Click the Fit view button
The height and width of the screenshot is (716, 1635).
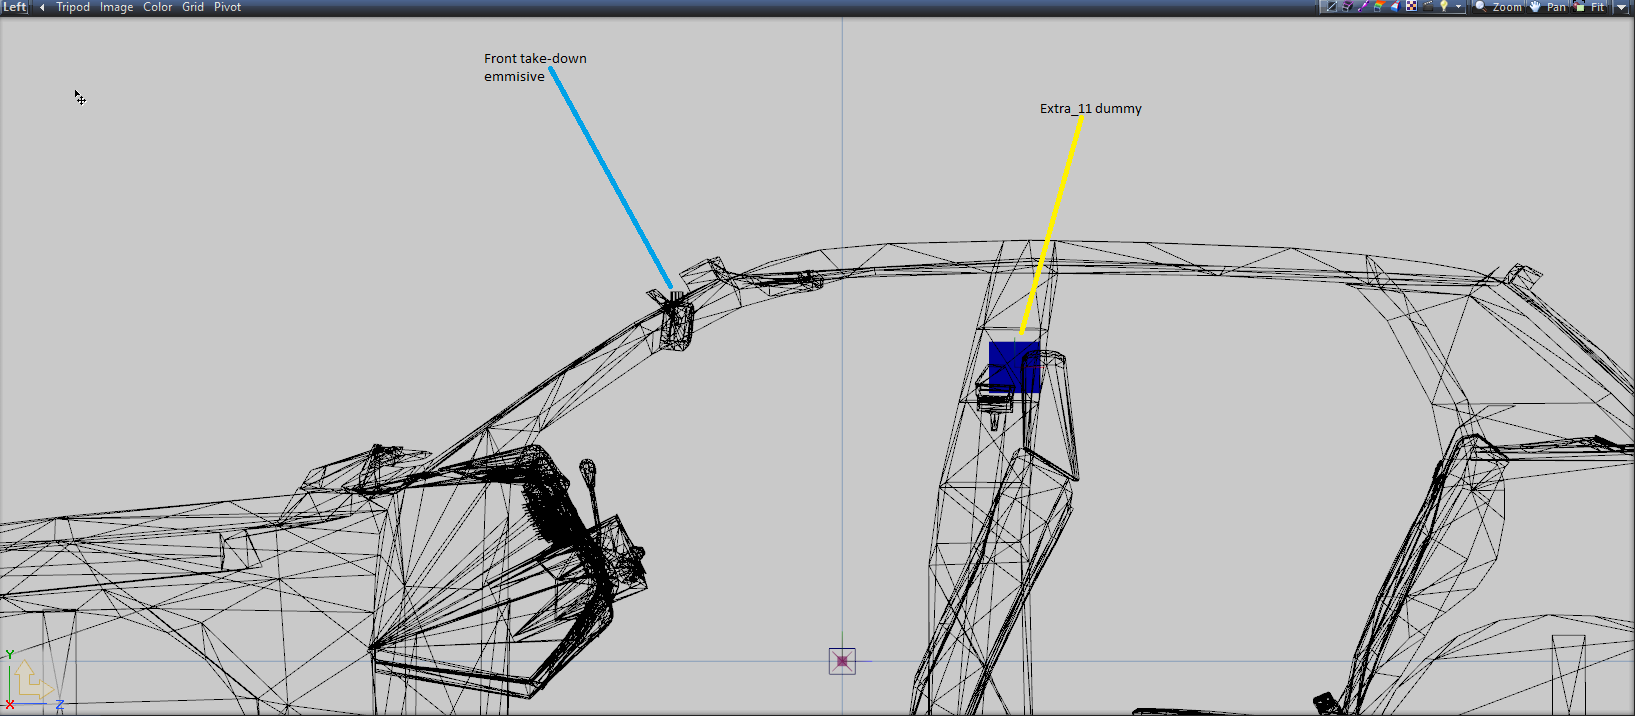pyautogui.click(x=1590, y=7)
